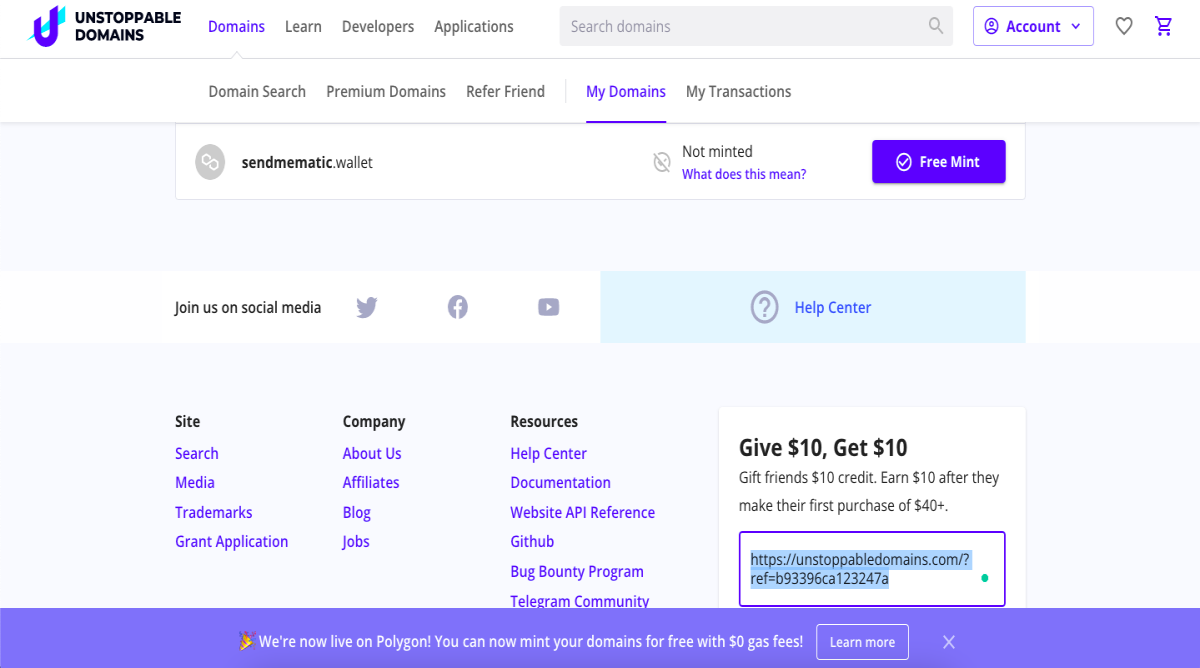Click the referral link text box

click(x=872, y=569)
